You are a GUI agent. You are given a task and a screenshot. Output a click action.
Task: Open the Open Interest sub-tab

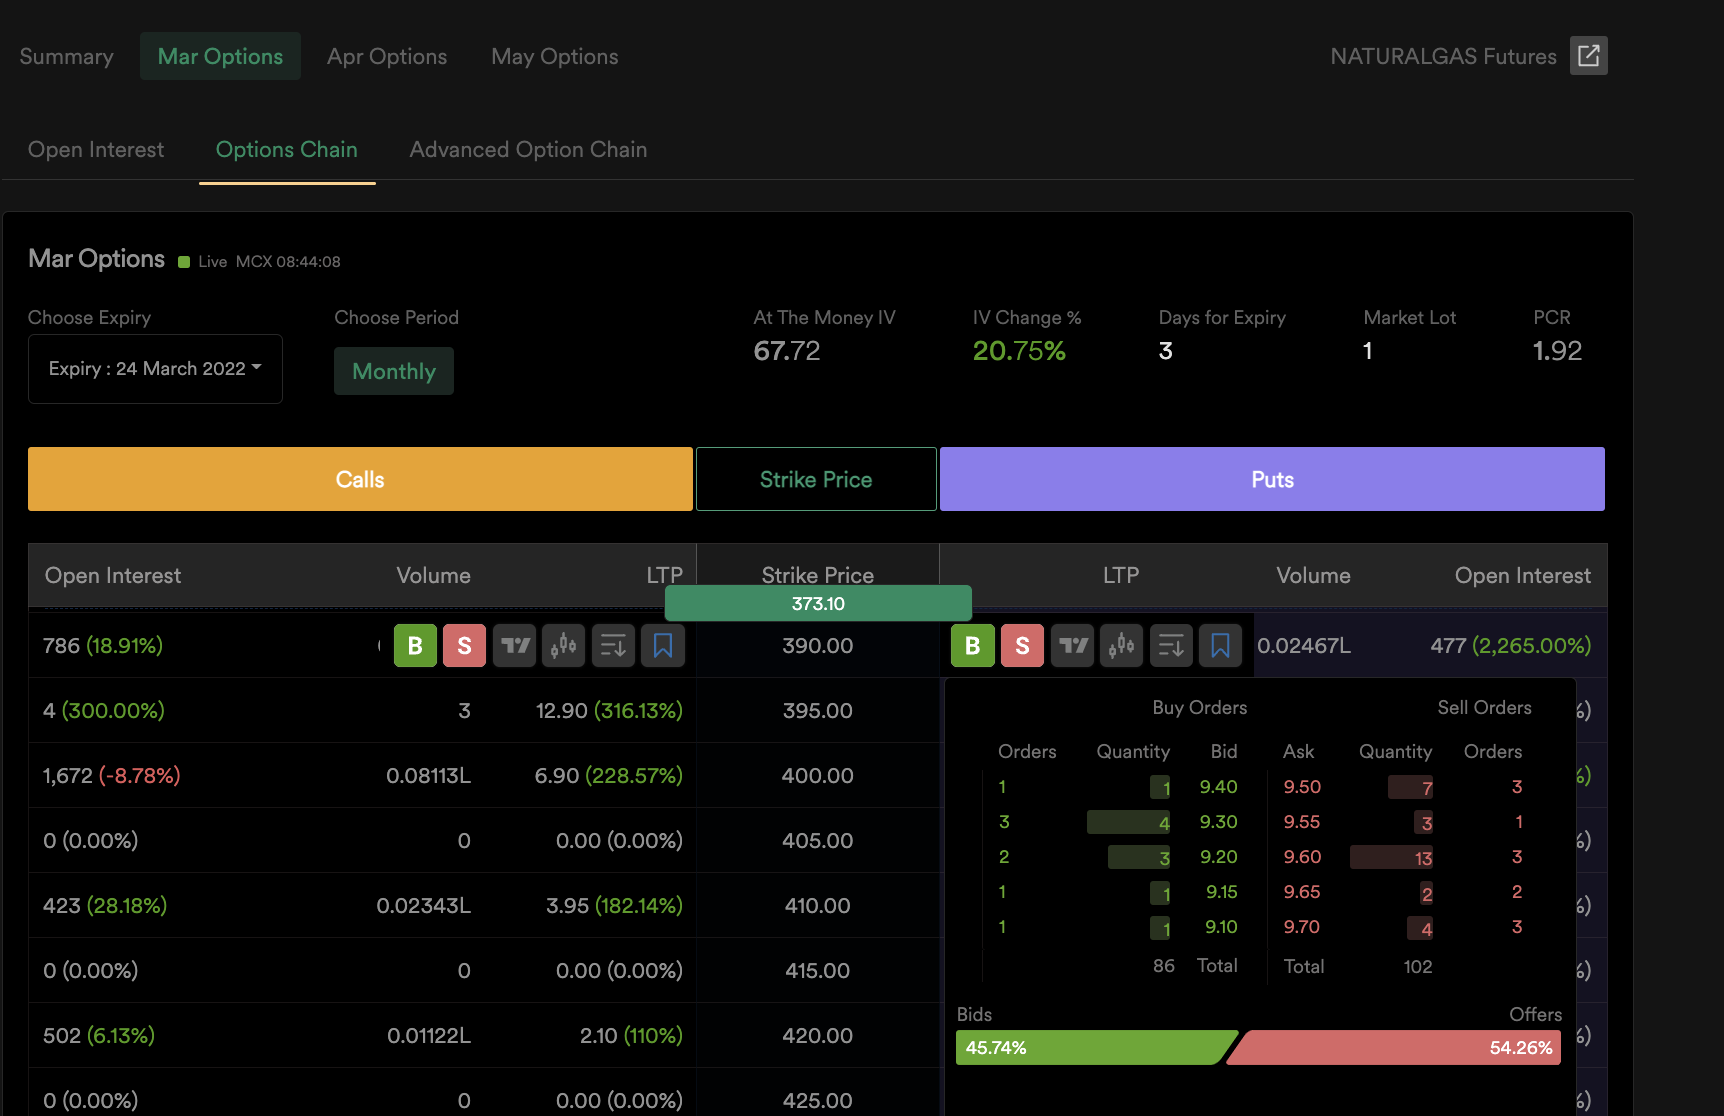(x=96, y=150)
